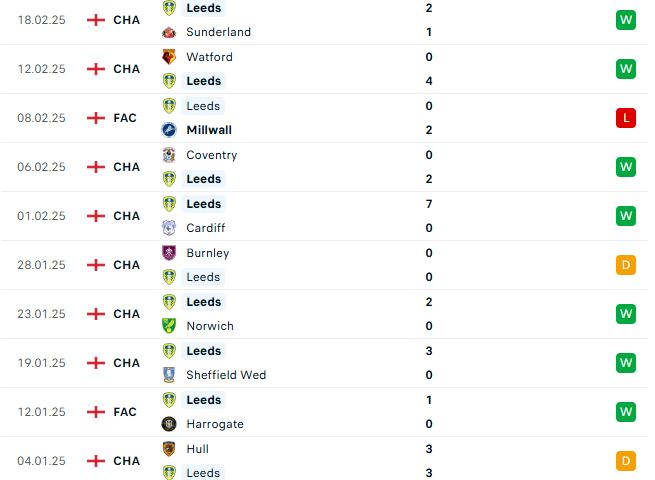The image size is (655, 480).
Task: Click the Sunderland club crest
Action: (169, 32)
